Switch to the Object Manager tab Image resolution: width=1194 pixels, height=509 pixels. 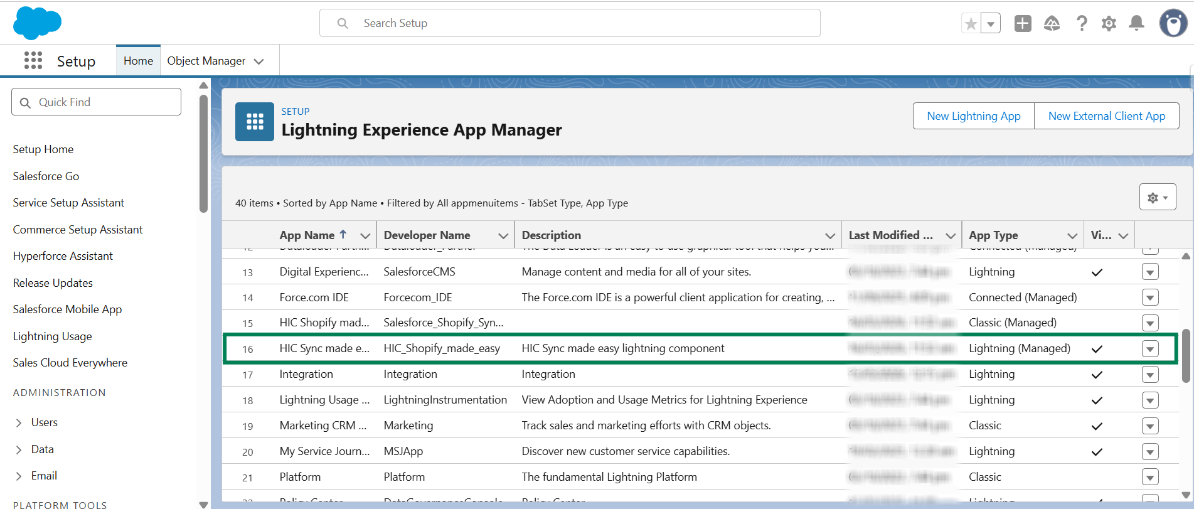[206, 61]
